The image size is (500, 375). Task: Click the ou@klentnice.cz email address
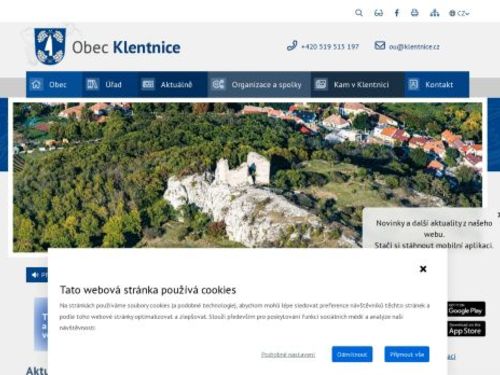(x=414, y=47)
